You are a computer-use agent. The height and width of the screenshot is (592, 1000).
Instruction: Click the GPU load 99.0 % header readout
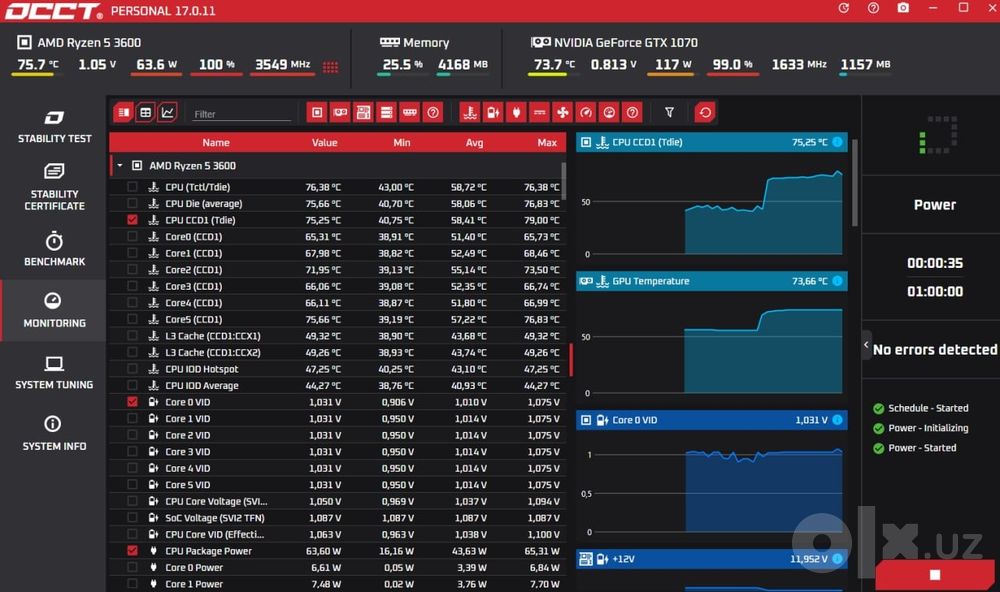[732, 64]
